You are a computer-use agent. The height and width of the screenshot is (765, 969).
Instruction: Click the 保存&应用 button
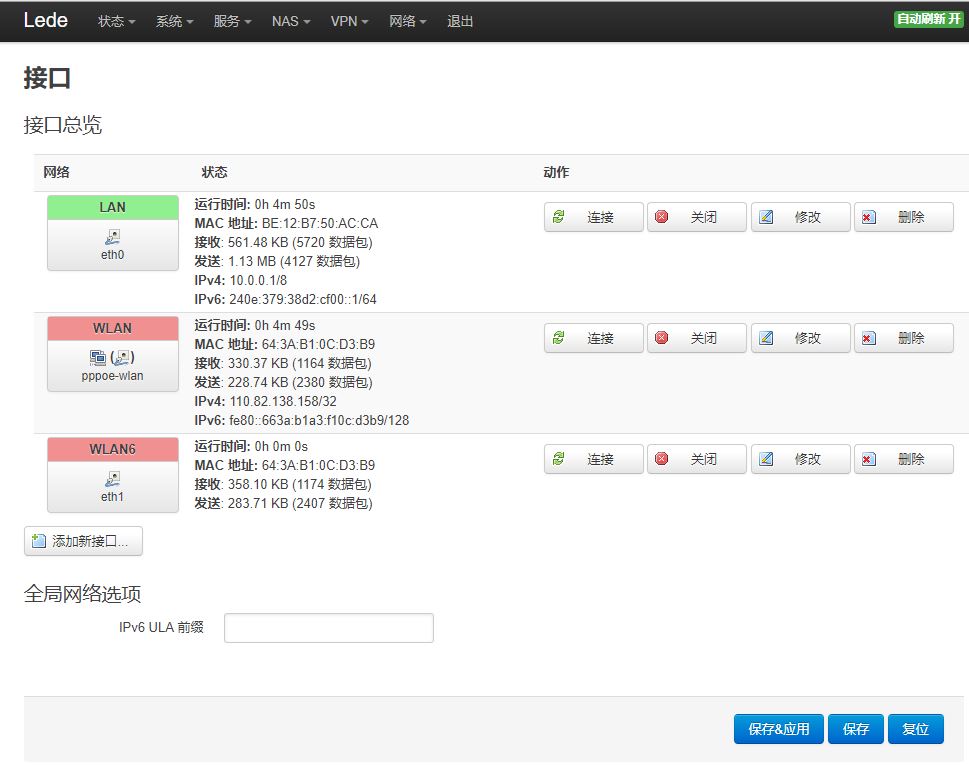[x=778, y=729]
